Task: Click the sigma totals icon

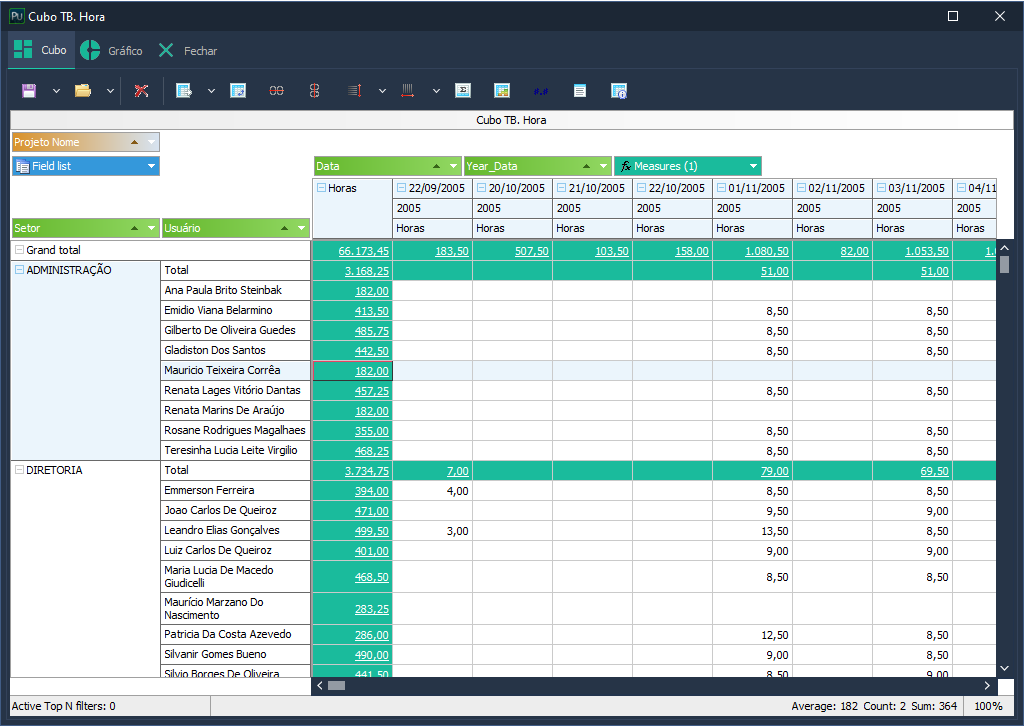Action: pos(463,91)
